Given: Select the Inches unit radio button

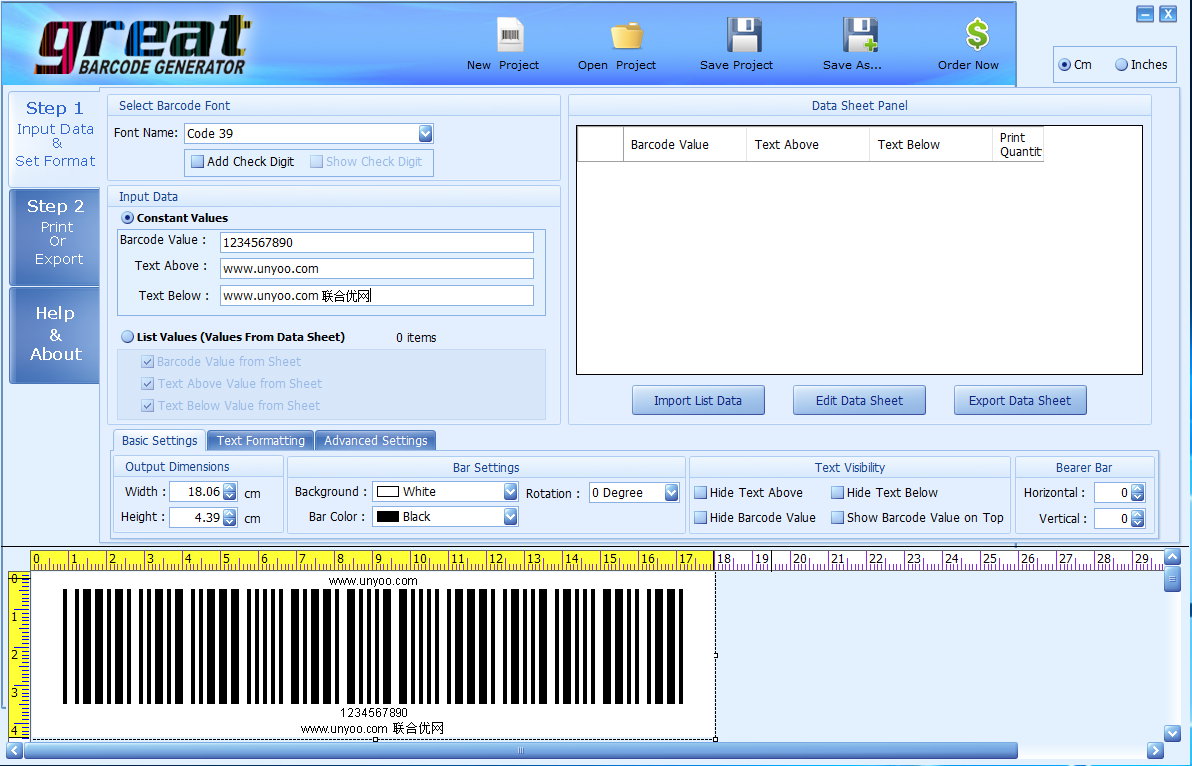Looking at the screenshot, I should pos(1121,65).
